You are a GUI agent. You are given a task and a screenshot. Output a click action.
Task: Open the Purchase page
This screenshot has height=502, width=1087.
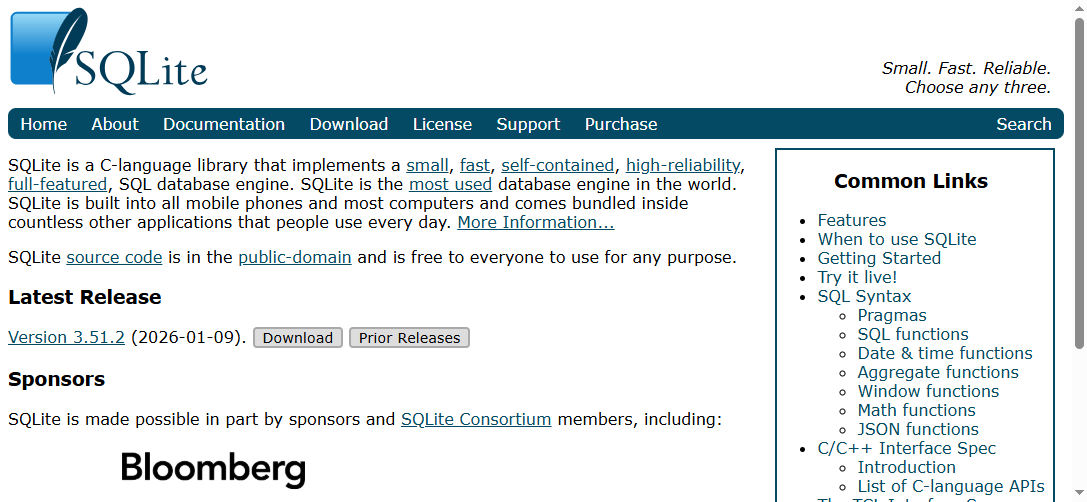click(621, 124)
